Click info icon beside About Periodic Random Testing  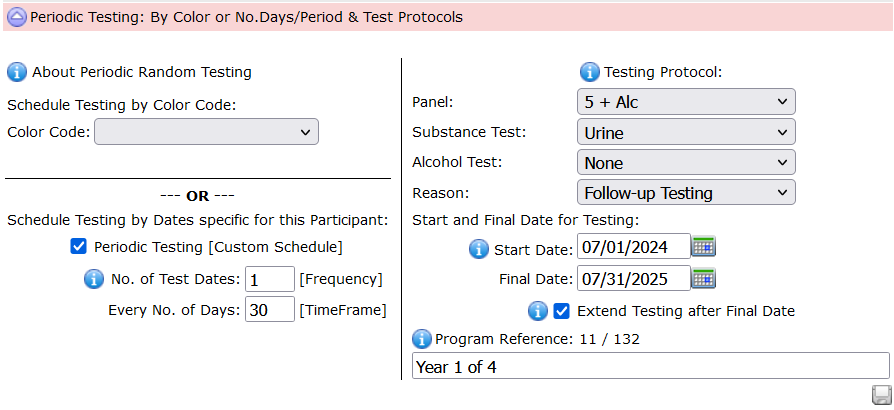tap(17, 72)
